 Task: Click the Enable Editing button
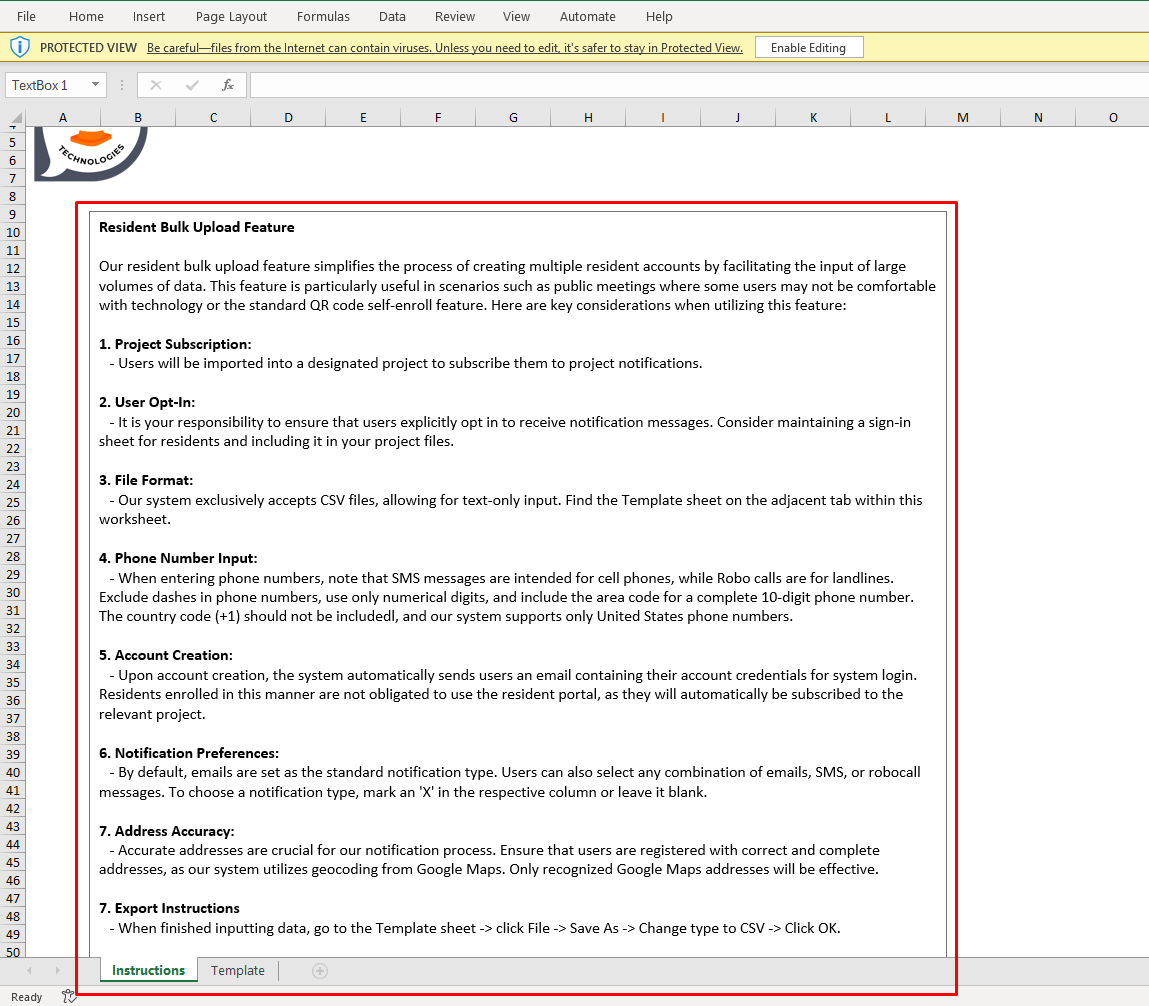(x=808, y=48)
